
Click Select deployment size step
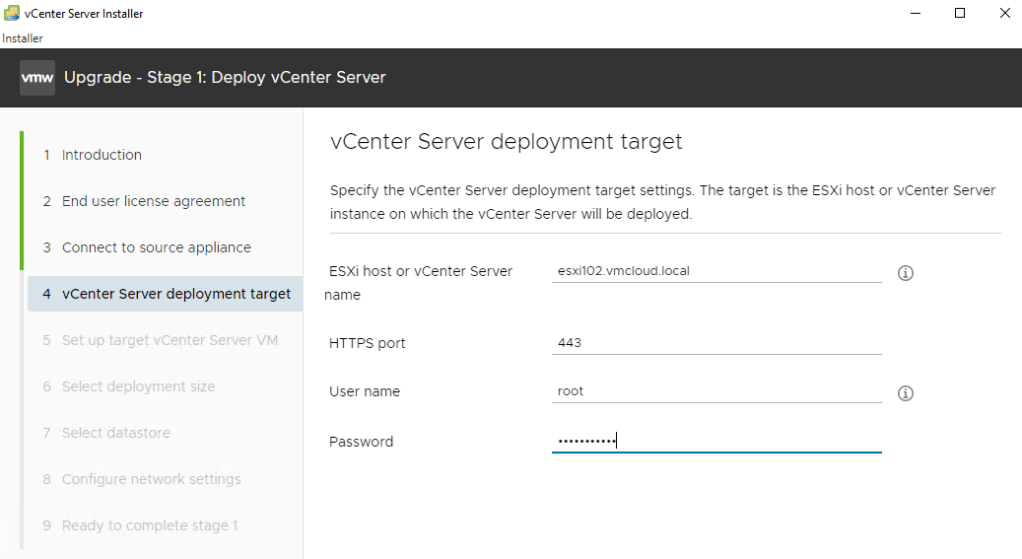(x=138, y=386)
